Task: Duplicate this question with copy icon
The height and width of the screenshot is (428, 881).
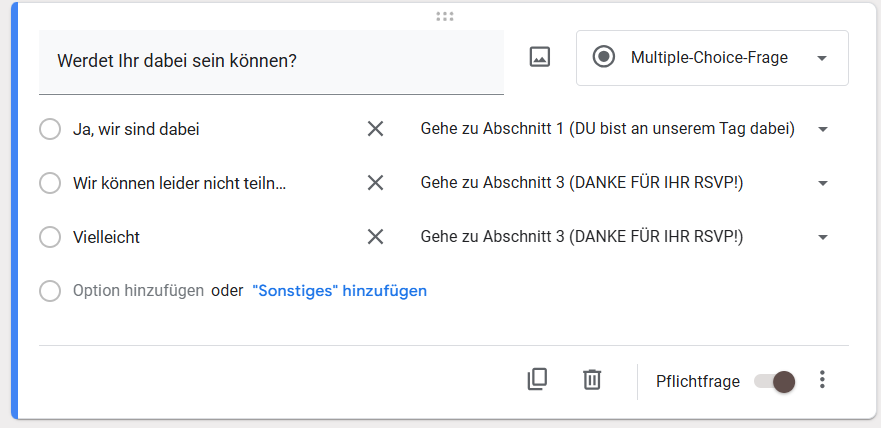Action: pos(538,380)
